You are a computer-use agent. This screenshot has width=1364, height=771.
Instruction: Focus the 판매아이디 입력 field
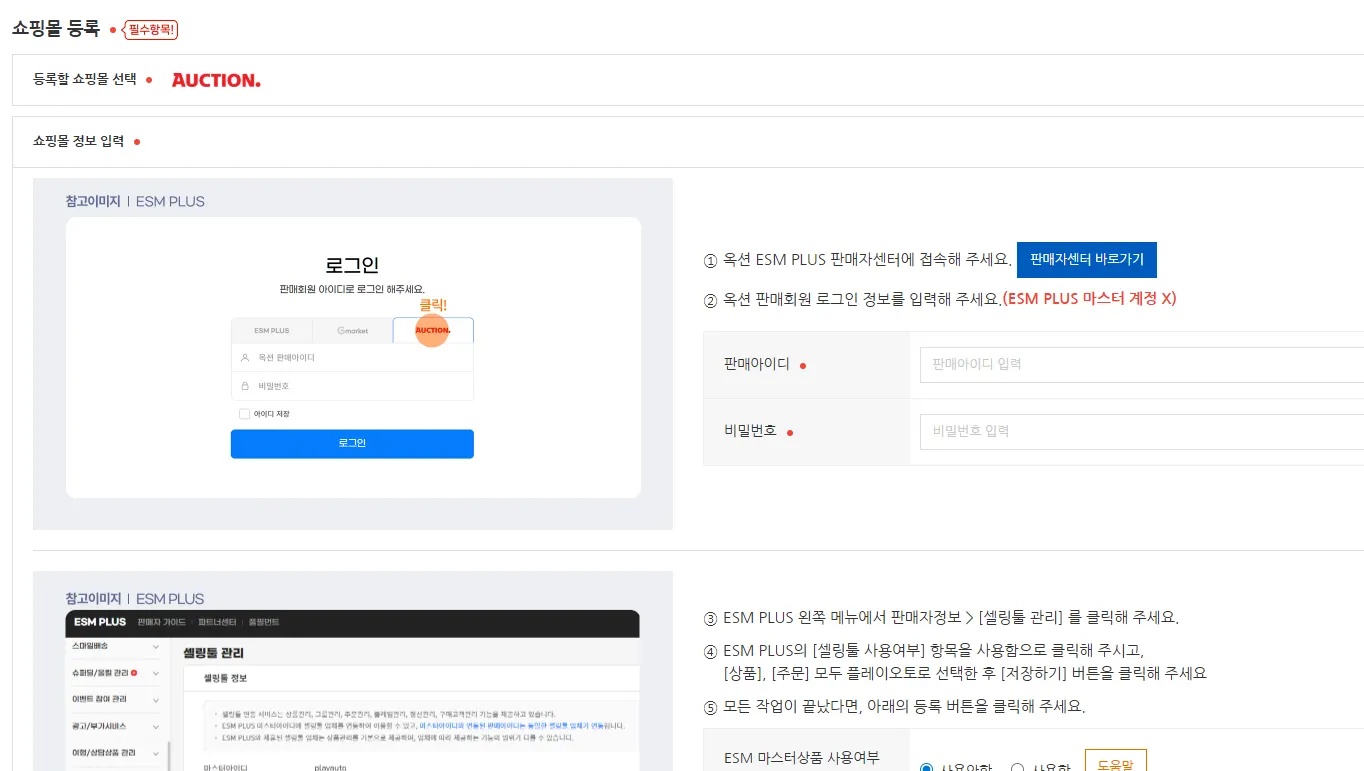[x=1141, y=364]
